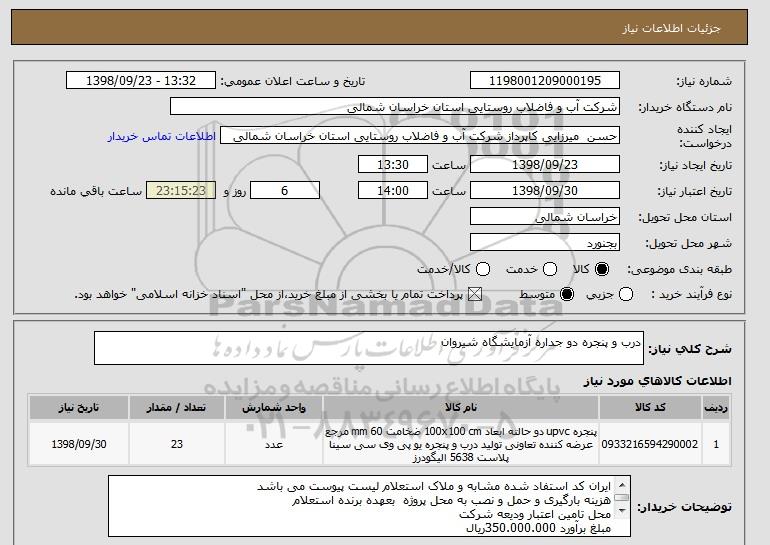This screenshot has width=770, height=545.
Task: Select the متوسط purchase type radio
Action: [567, 295]
